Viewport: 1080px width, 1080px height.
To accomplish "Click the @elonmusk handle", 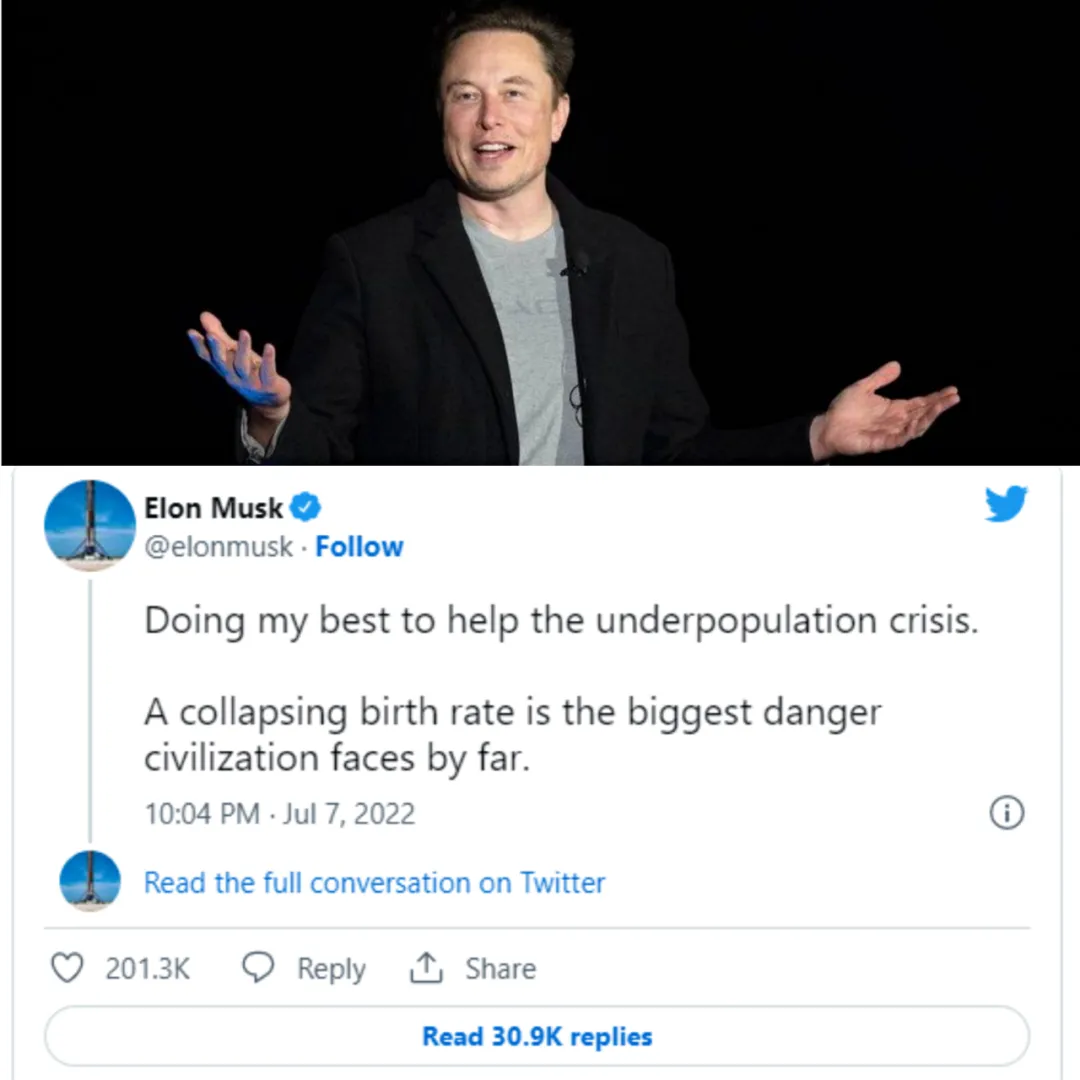I will click(218, 547).
